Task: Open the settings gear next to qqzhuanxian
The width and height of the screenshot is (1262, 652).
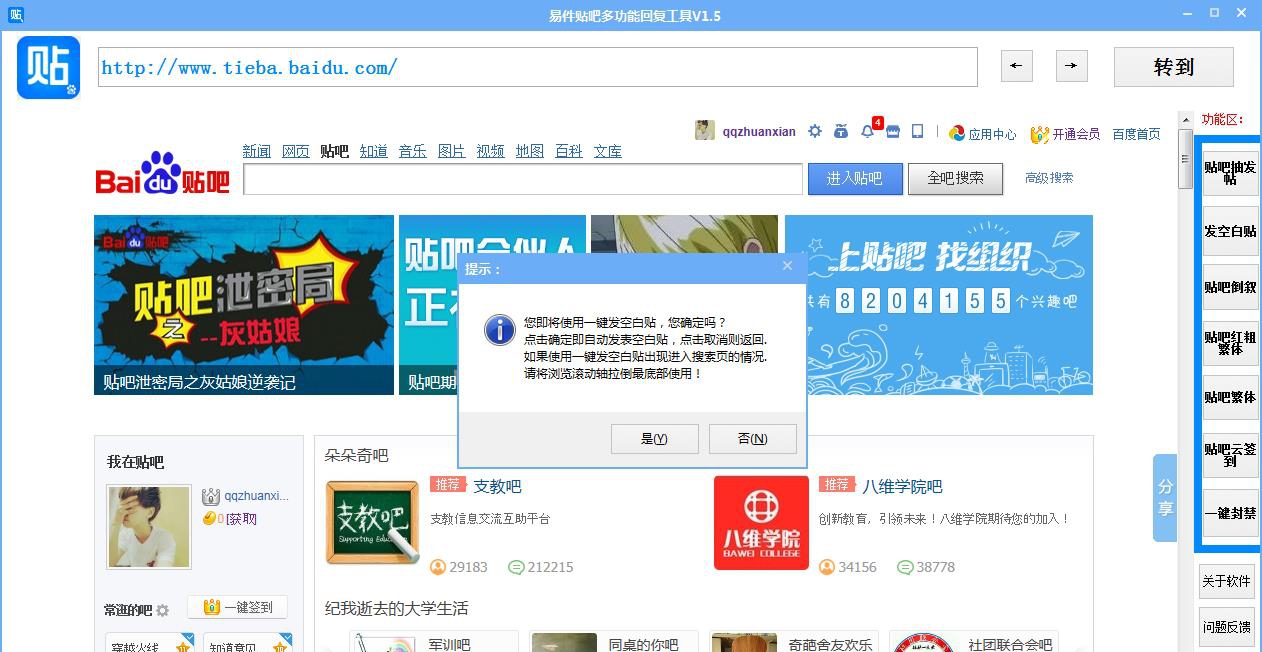Action: (x=815, y=131)
